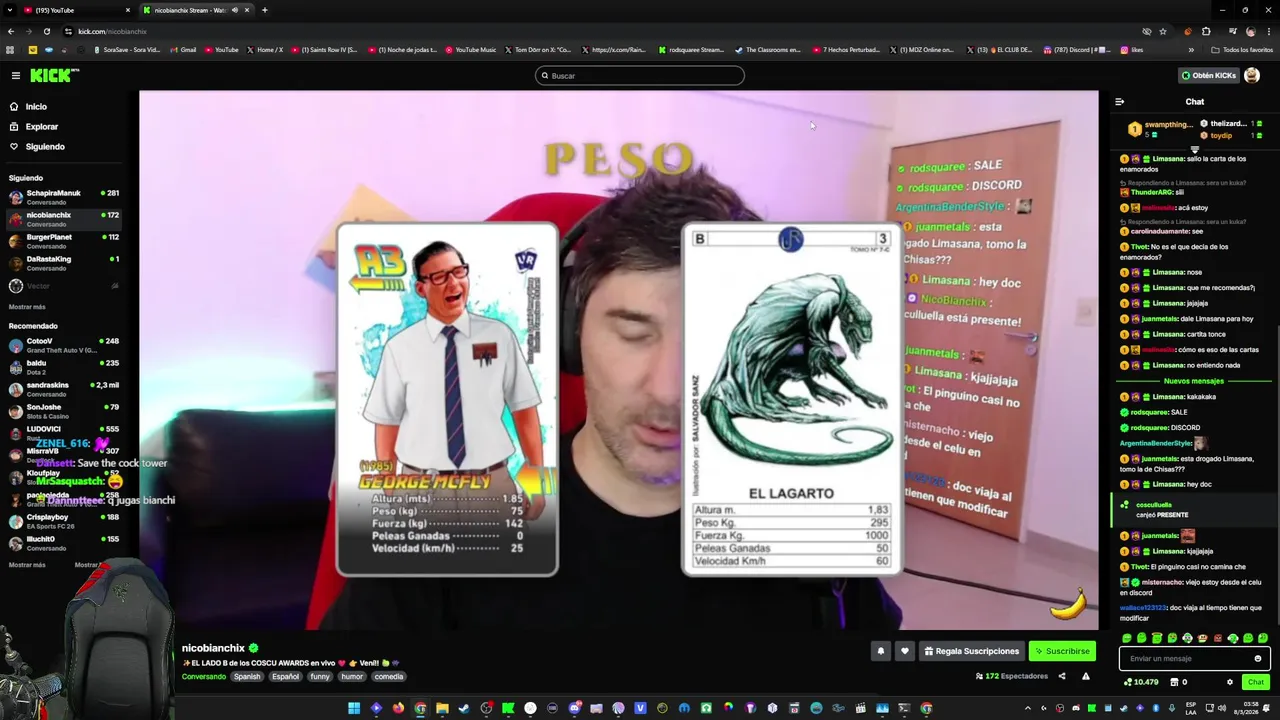Viewport: 1280px width, 720px height.
Task: Open recommended channel illuchit0
Action: coord(62,543)
